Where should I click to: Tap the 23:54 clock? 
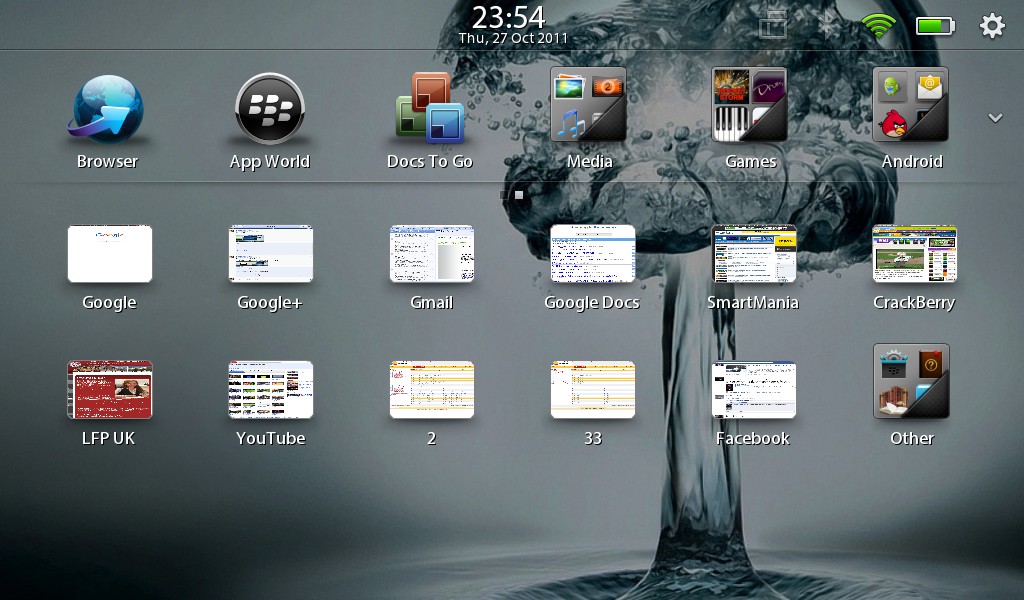pyautogui.click(x=509, y=17)
